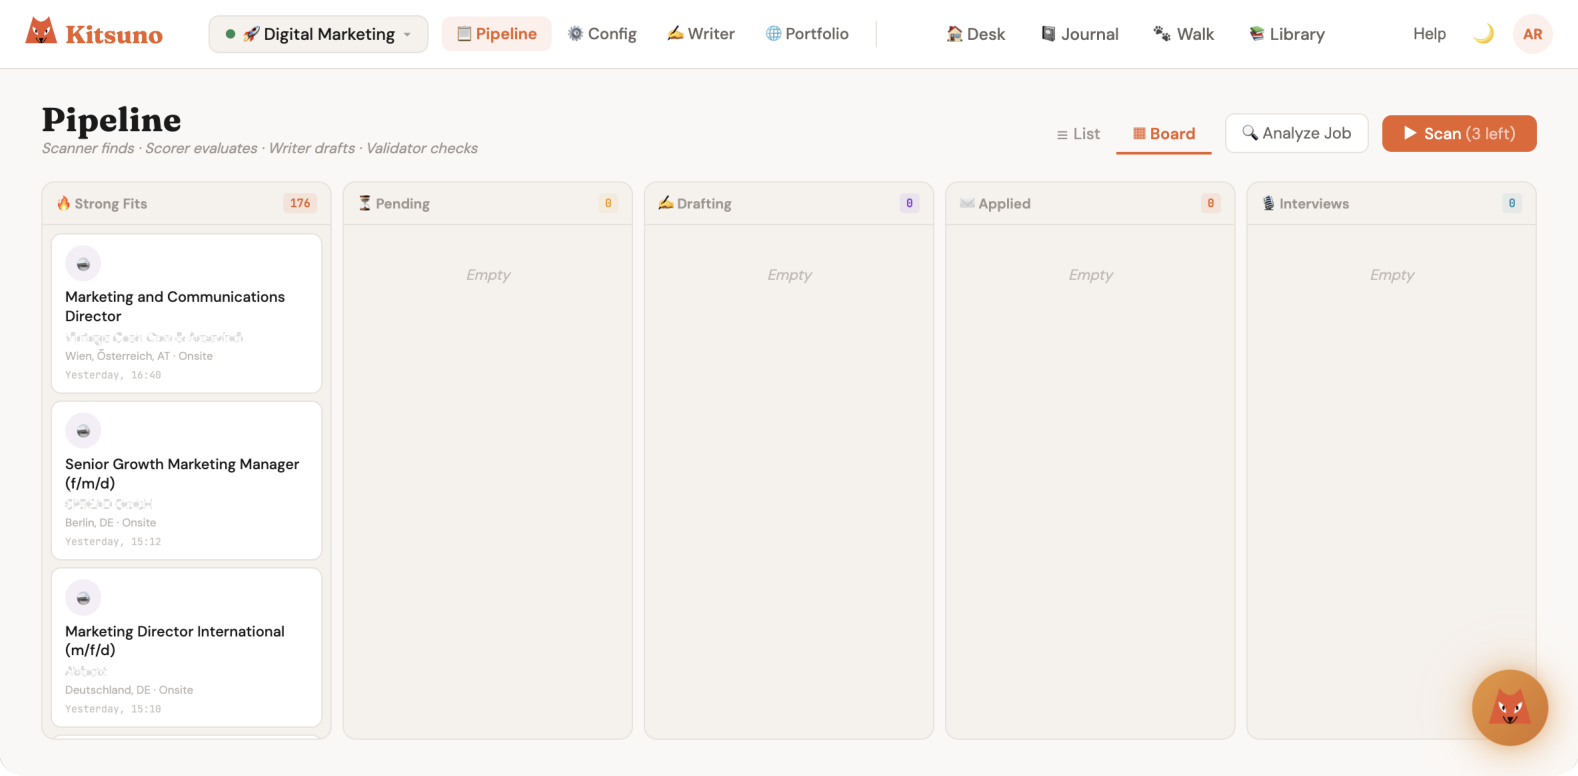Open the AR user avatar menu
The image size is (1578, 776).
pyautogui.click(x=1533, y=34)
